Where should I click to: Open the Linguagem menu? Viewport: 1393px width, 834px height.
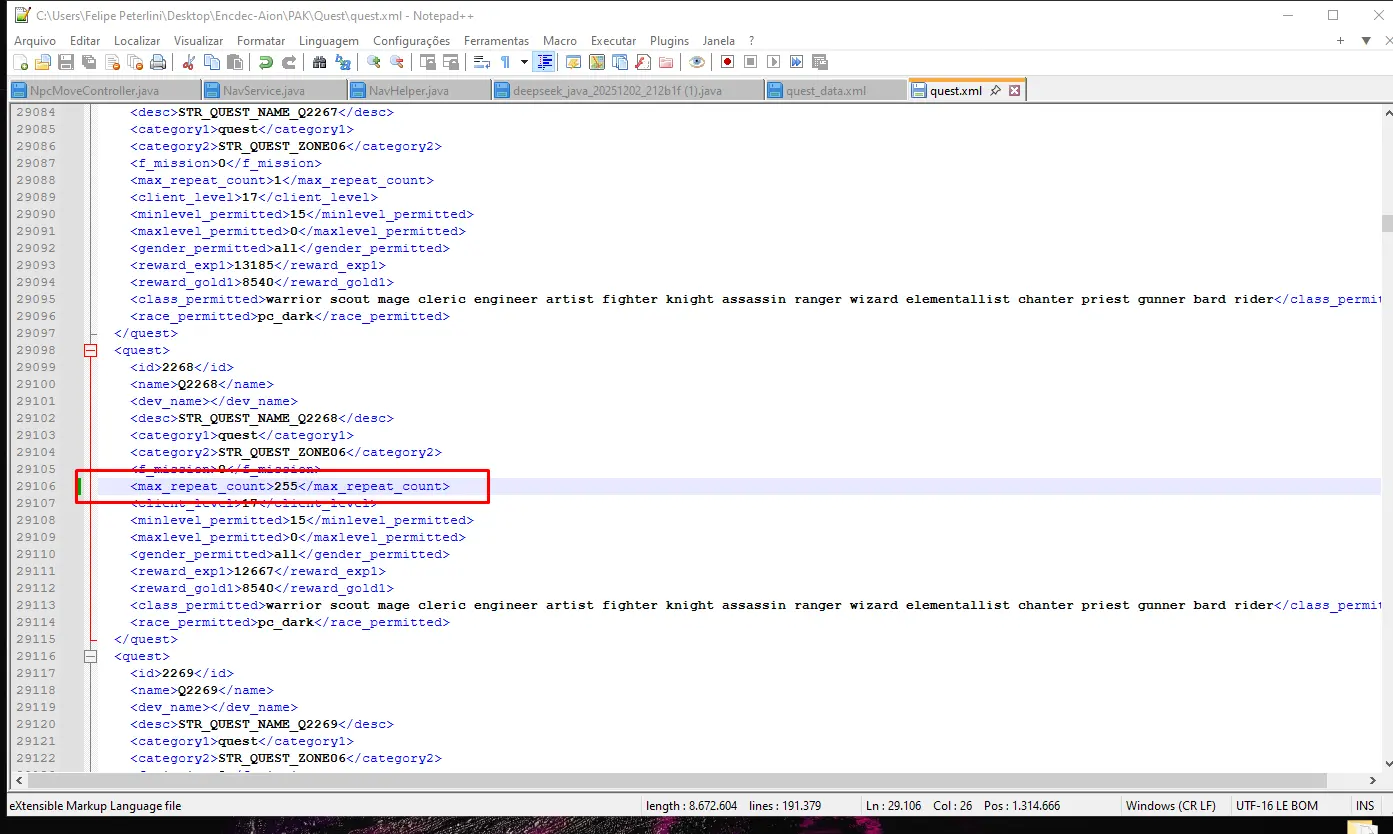pos(329,41)
